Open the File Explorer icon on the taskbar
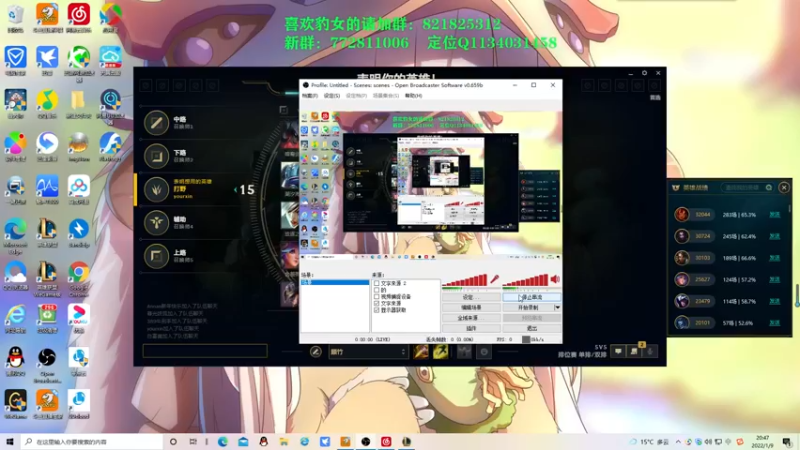This screenshot has height=450, width=800. pyautogui.click(x=284, y=441)
